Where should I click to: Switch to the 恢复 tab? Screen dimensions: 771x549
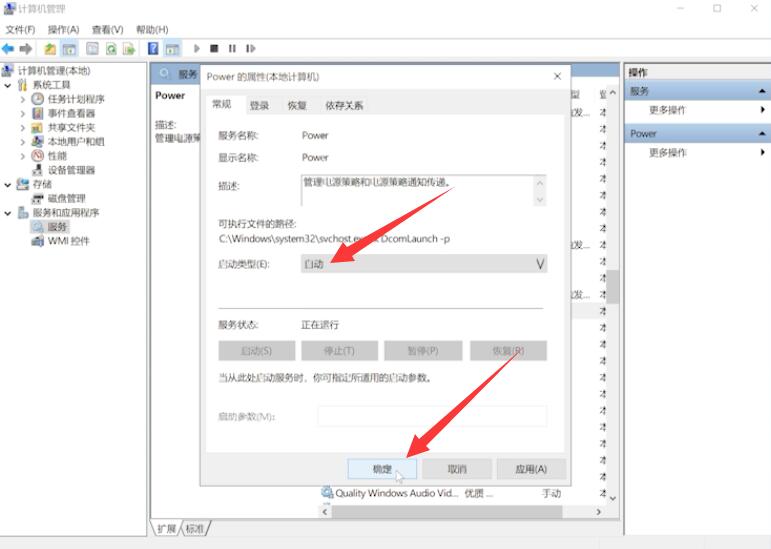click(297, 106)
